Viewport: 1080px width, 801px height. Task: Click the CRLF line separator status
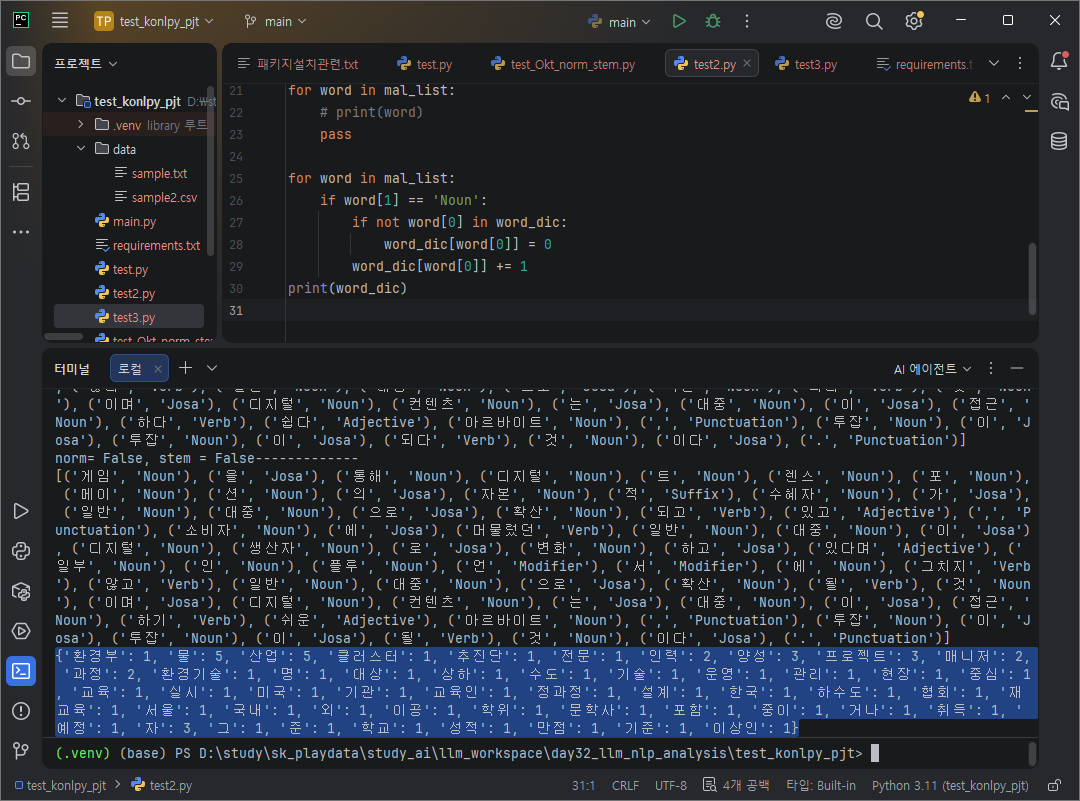(x=625, y=785)
